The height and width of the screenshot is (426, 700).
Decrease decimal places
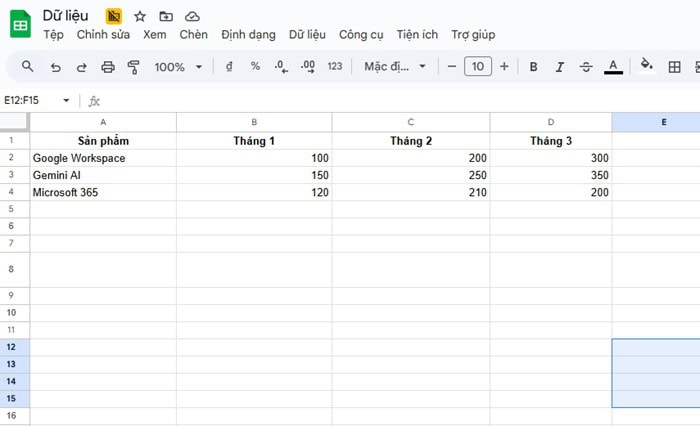(281, 67)
